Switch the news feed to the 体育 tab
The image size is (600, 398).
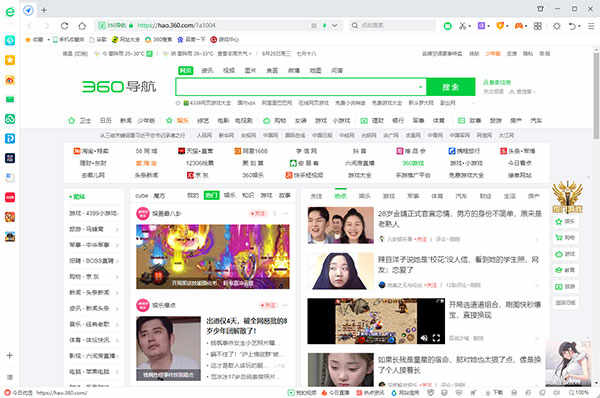(x=437, y=196)
